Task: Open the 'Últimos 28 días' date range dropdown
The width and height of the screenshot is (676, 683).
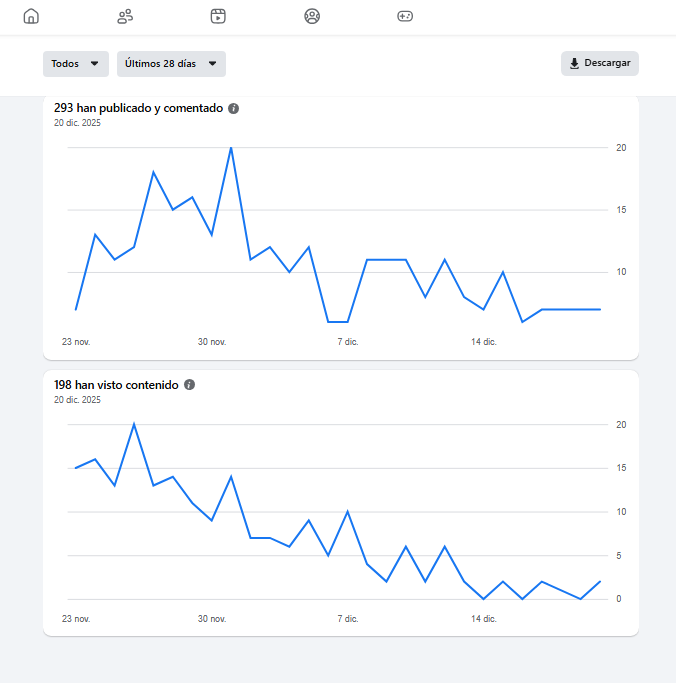Action: coord(171,64)
